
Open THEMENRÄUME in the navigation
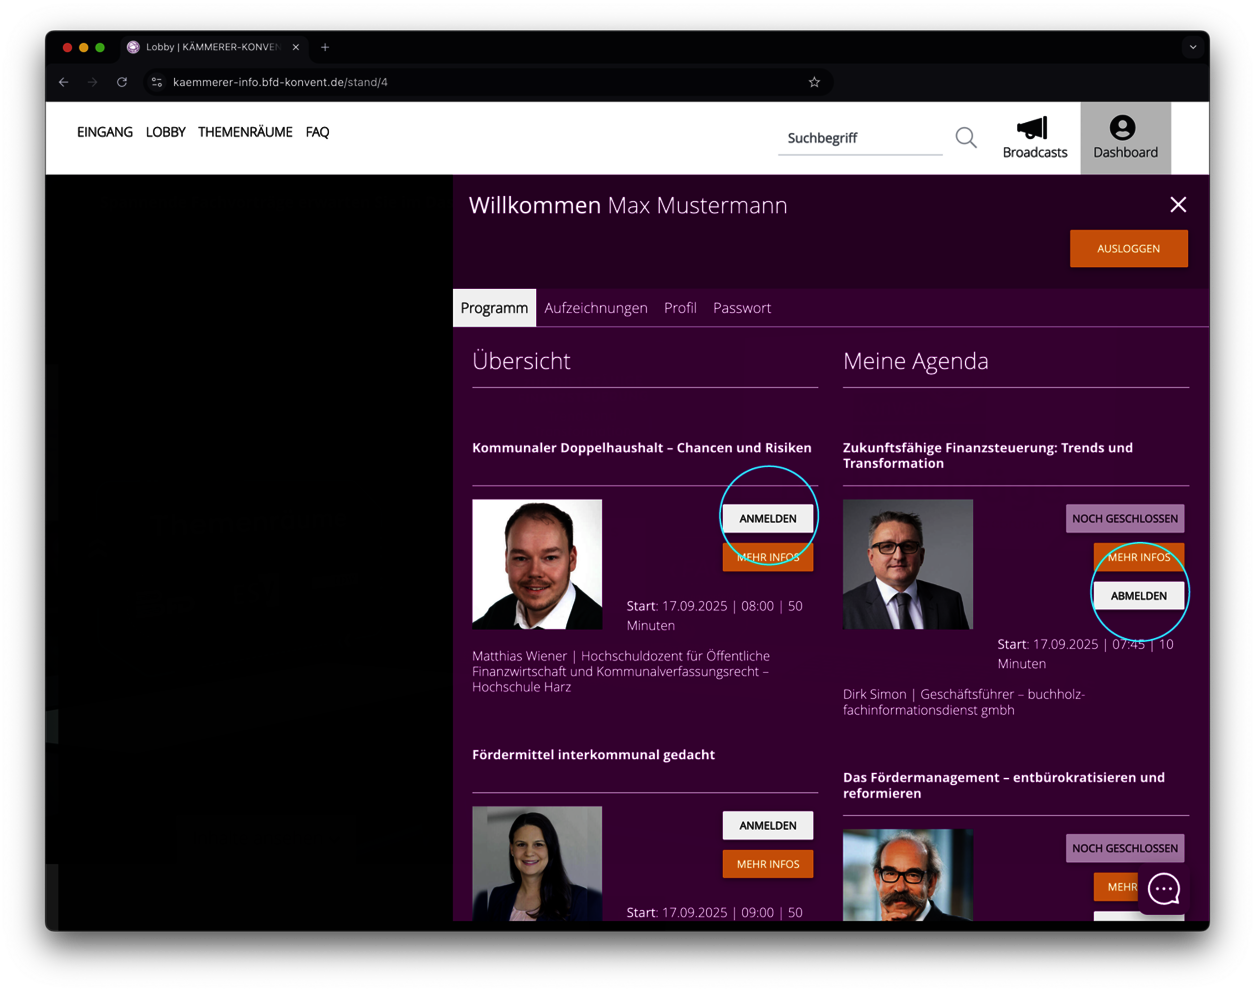245,132
